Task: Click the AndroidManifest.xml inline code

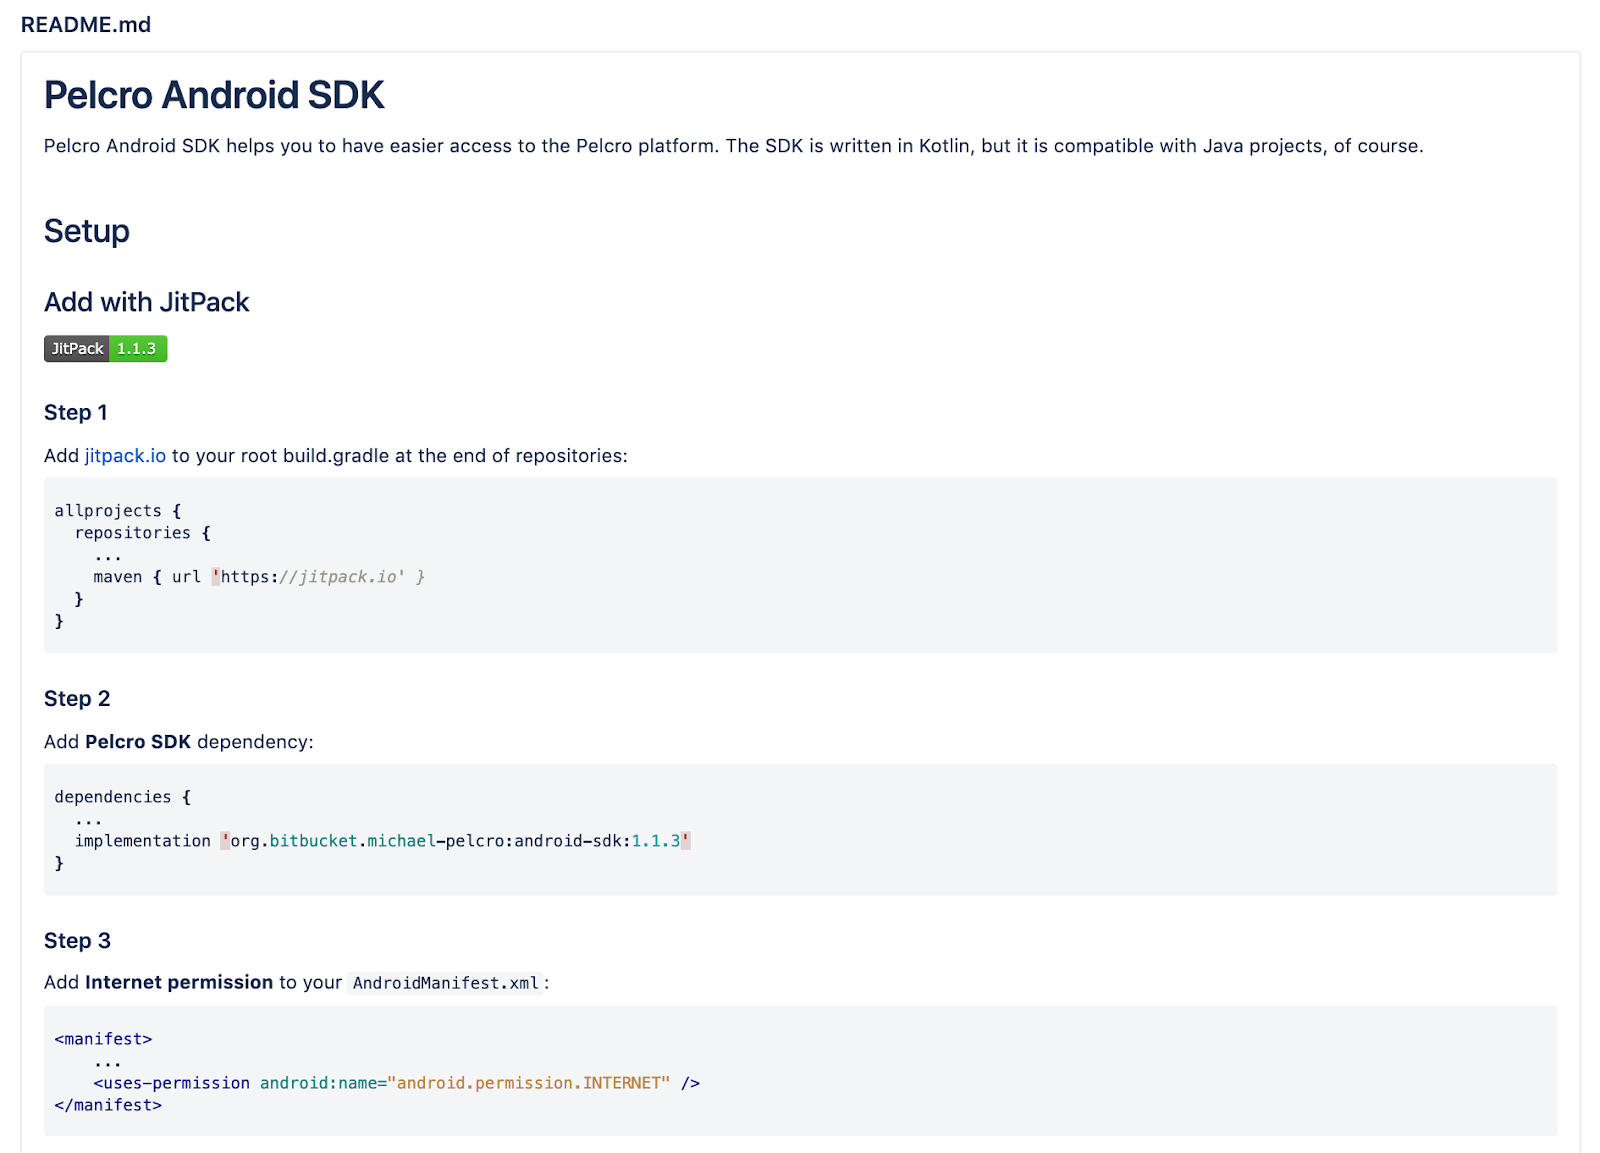Action: pos(446,983)
